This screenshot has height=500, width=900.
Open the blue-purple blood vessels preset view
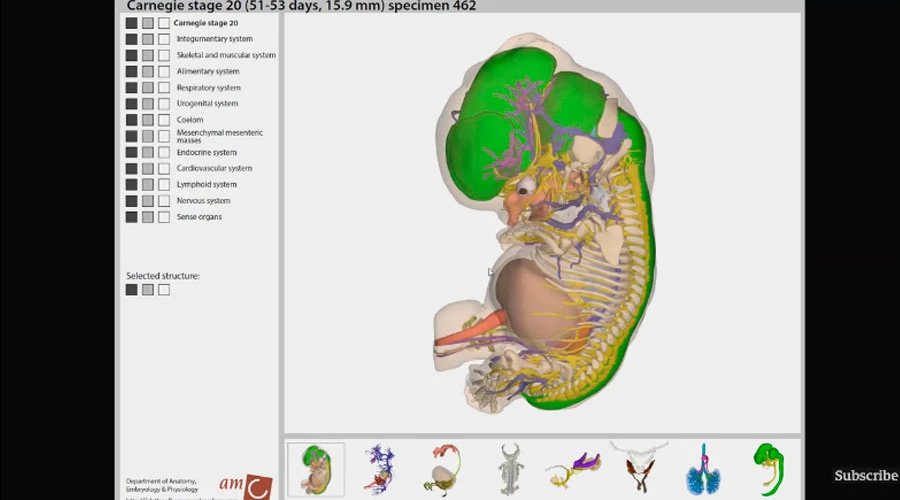(x=379, y=469)
